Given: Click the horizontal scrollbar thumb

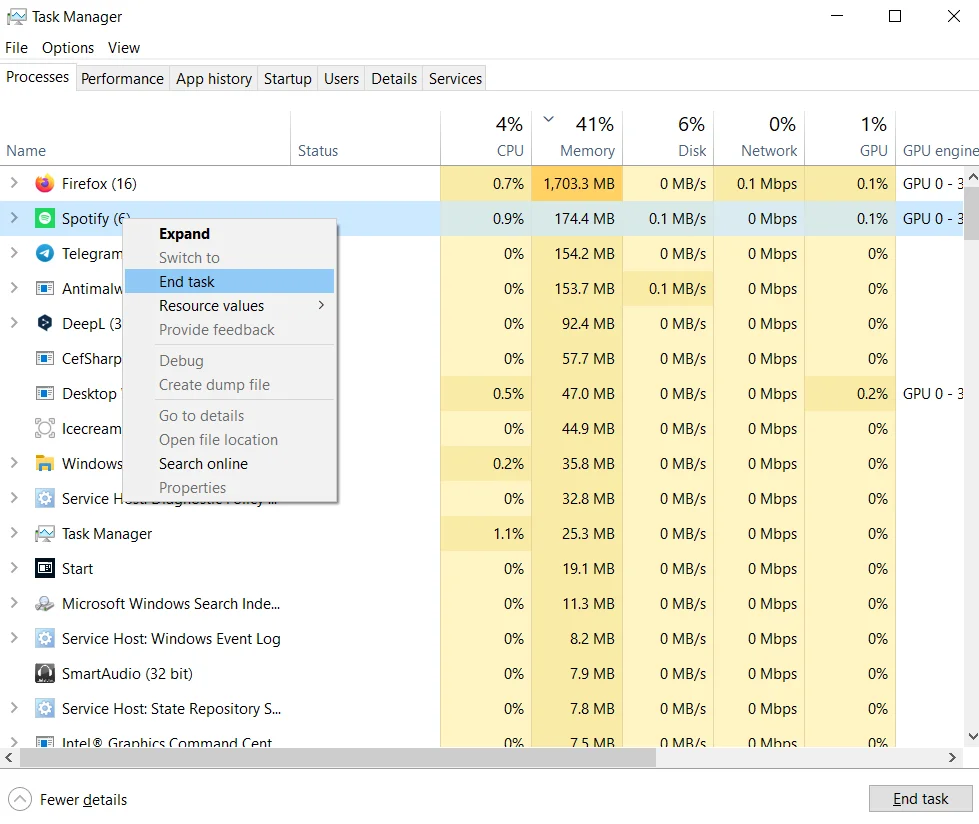Looking at the screenshot, I should 338,757.
